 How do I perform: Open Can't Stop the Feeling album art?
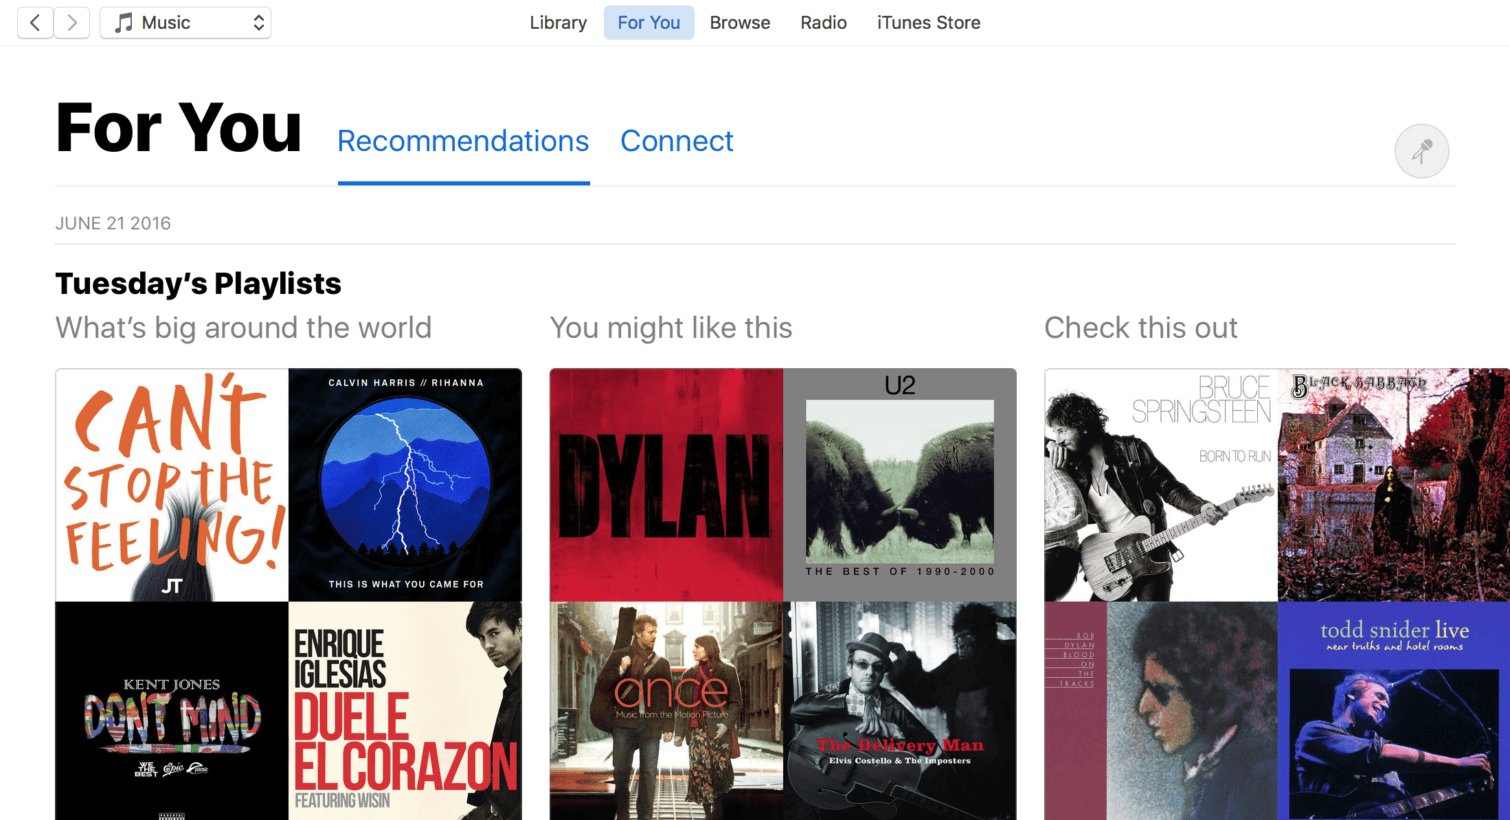coord(172,485)
